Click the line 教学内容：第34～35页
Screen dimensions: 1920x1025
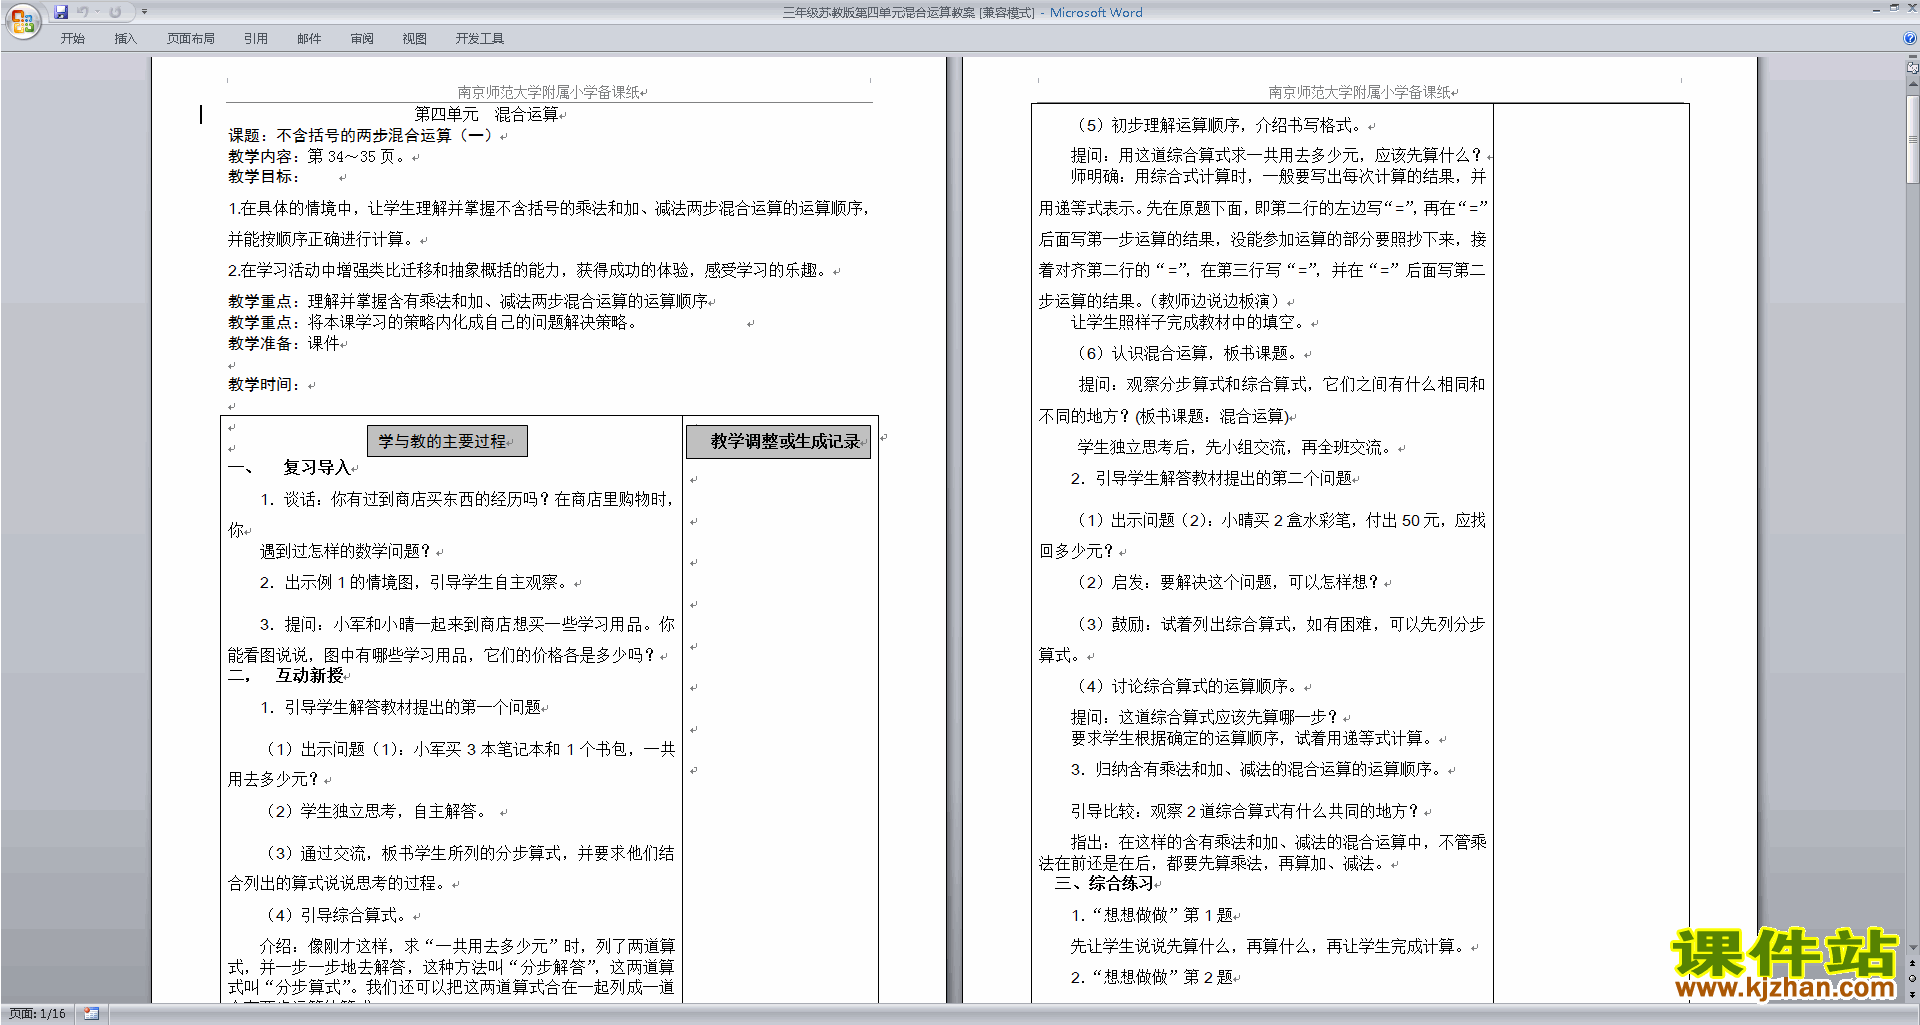tap(317, 156)
